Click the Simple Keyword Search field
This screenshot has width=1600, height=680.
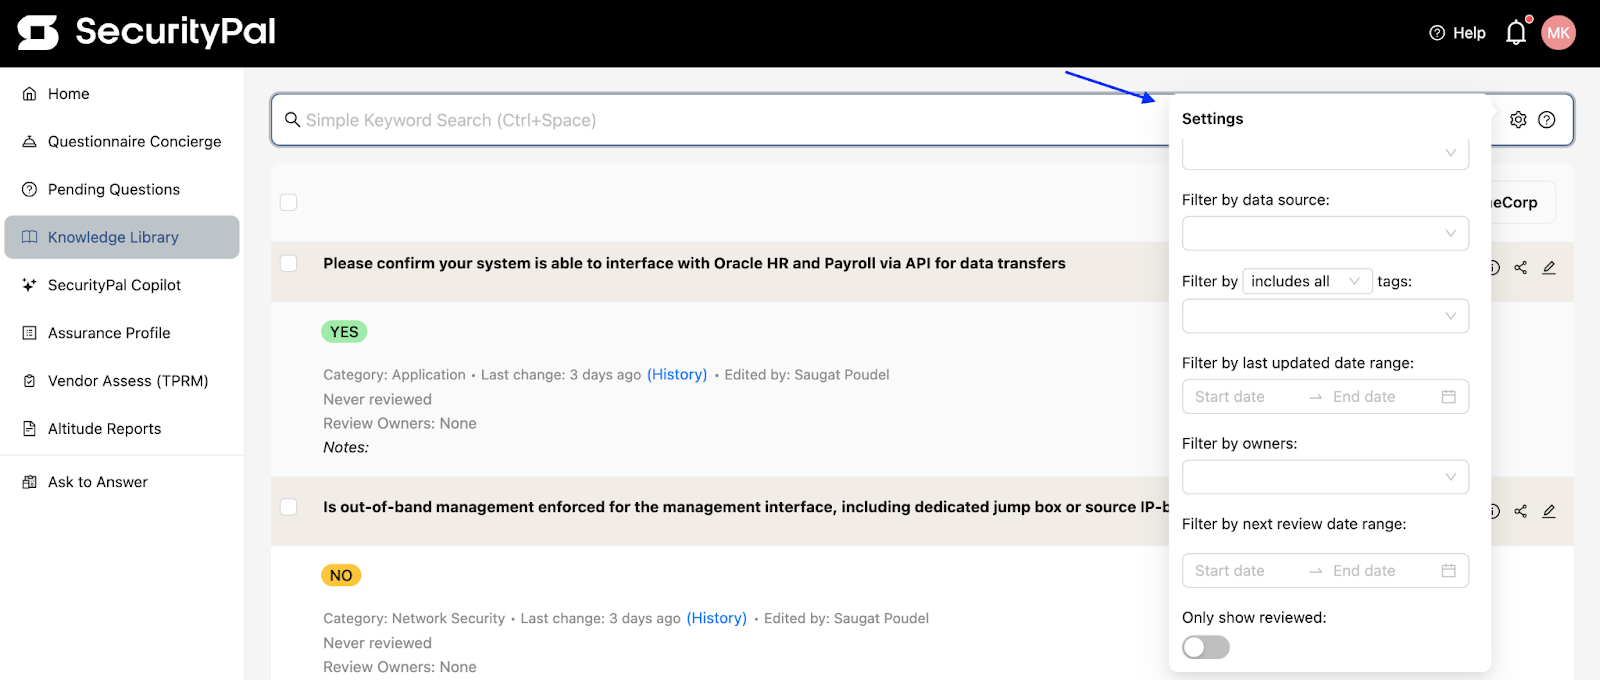[720, 120]
